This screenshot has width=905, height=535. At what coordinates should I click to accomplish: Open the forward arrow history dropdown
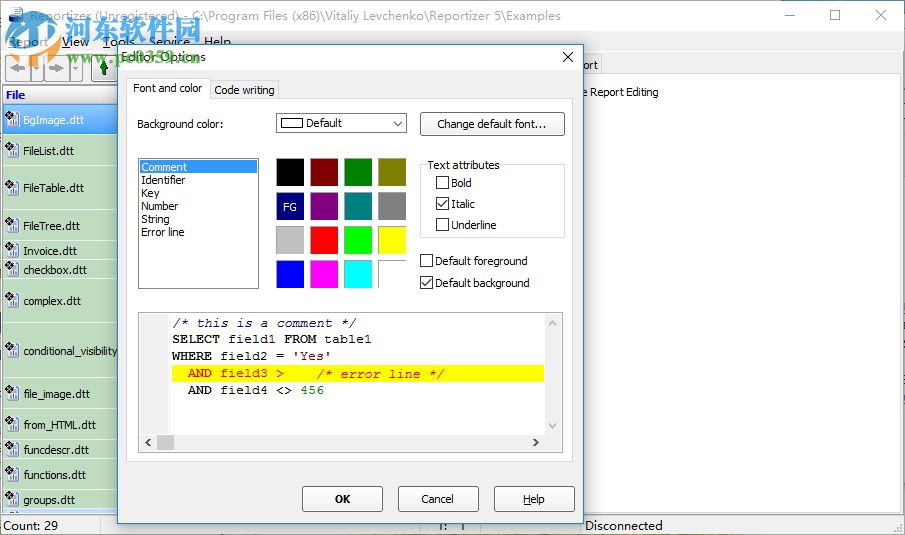(76, 68)
